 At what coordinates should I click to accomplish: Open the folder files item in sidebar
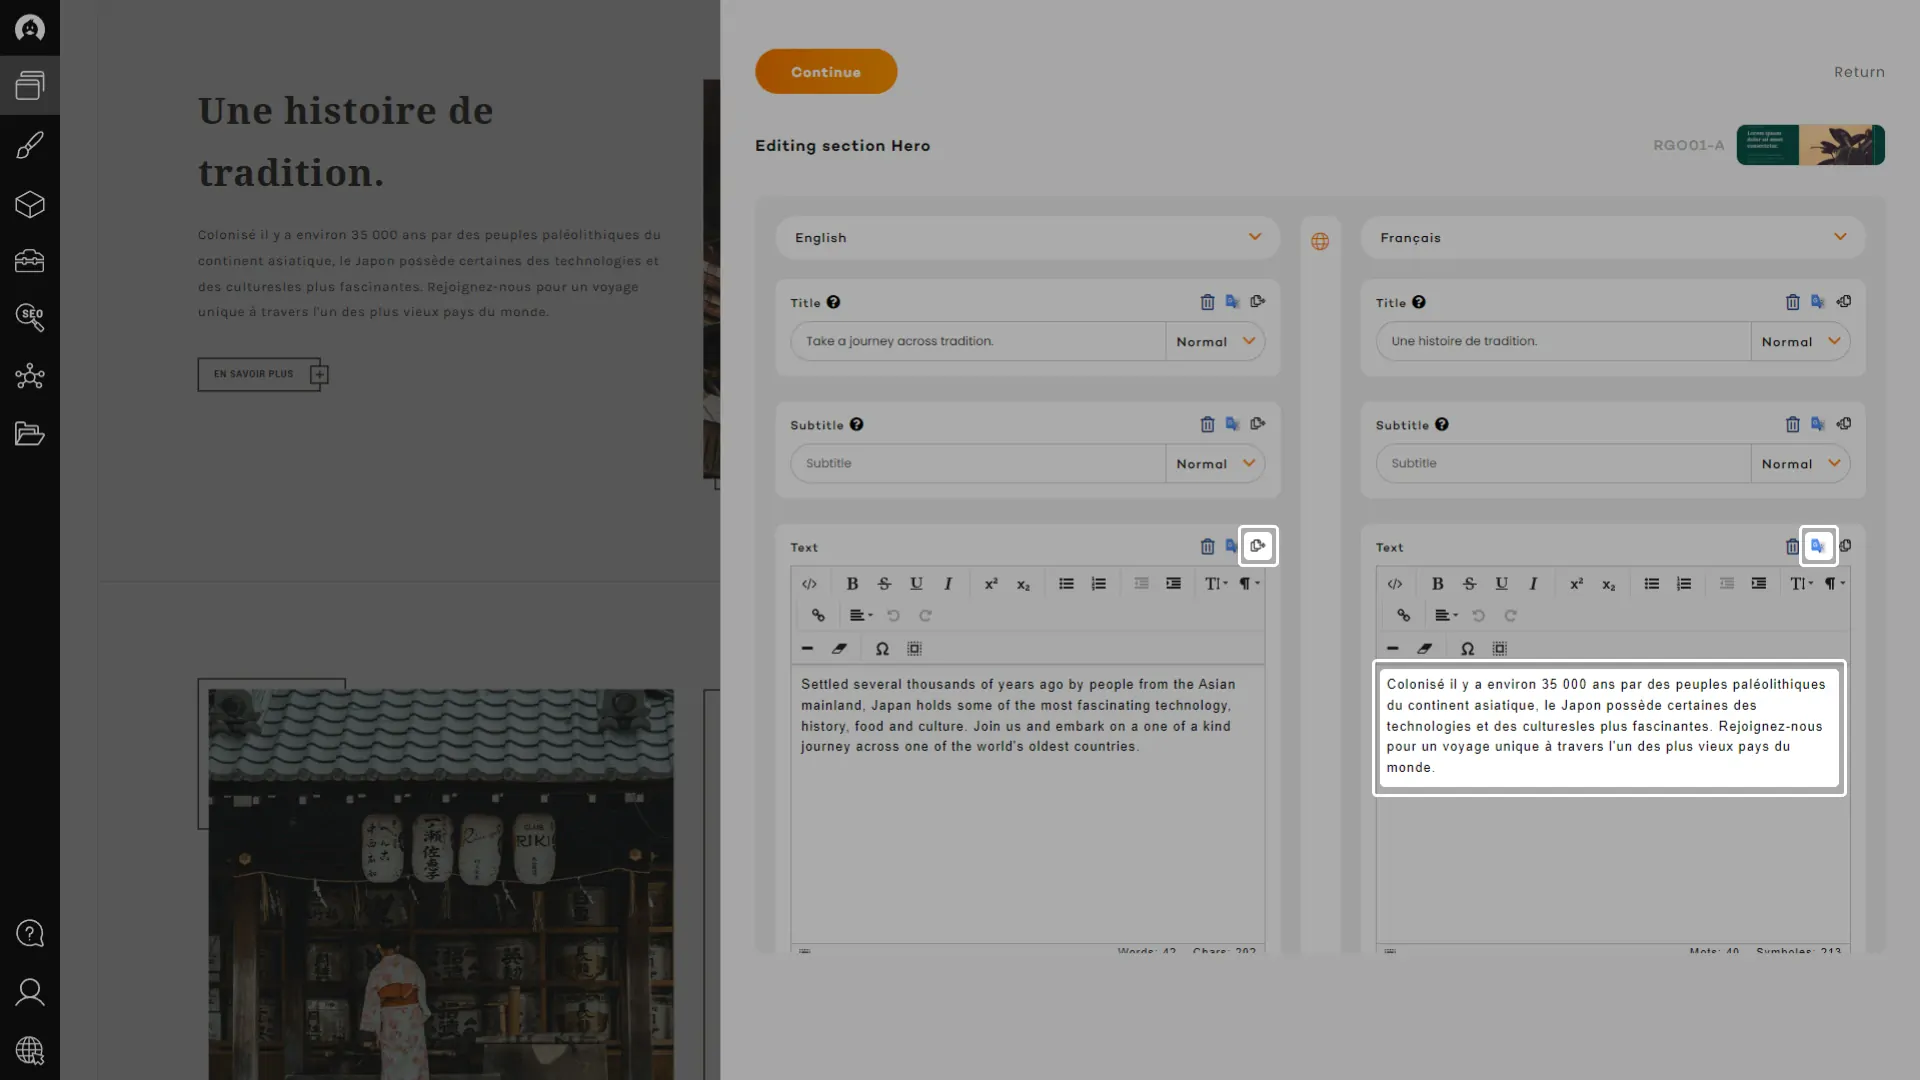coord(29,434)
